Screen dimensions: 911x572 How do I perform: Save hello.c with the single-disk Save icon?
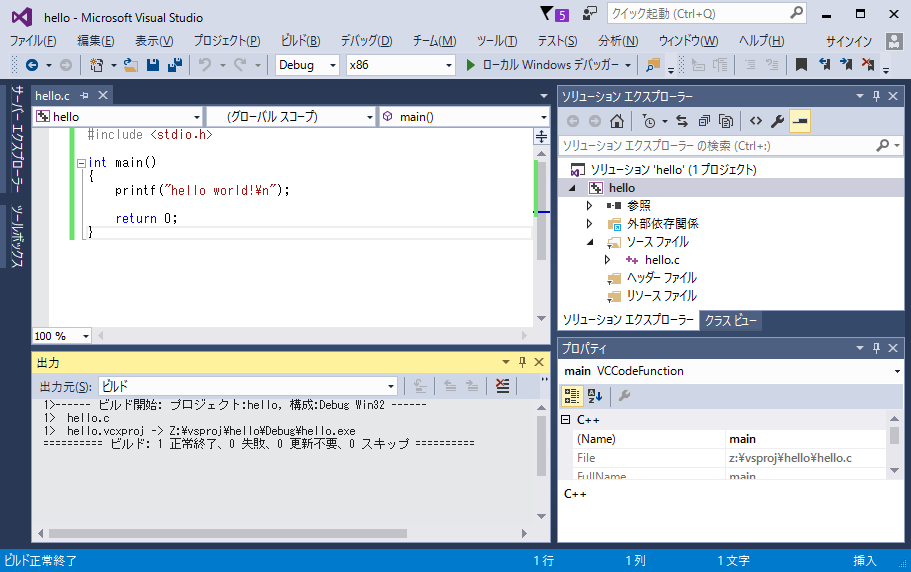tap(153, 65)
